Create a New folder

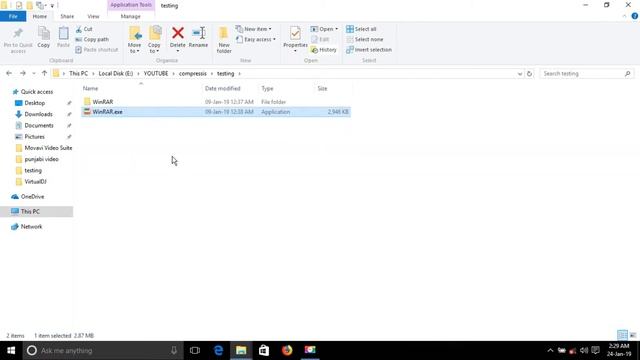(224, 40)
